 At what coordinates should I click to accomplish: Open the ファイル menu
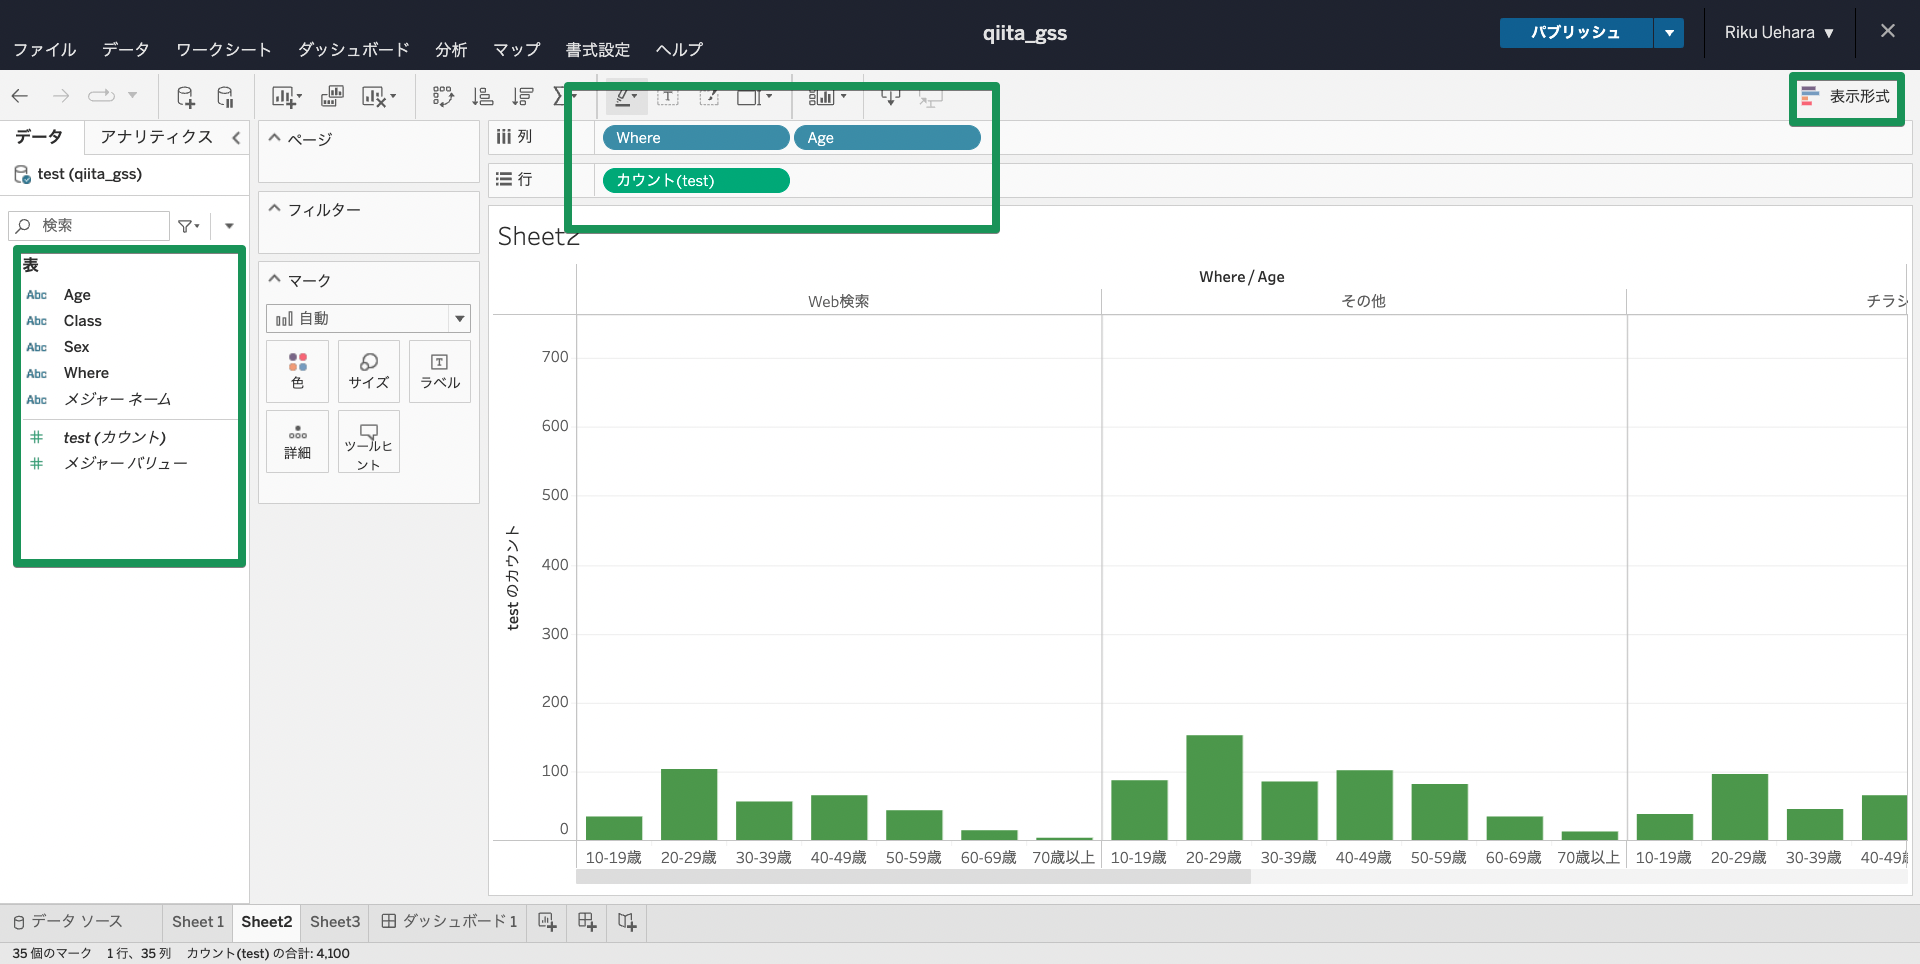[x=44, y=50]
